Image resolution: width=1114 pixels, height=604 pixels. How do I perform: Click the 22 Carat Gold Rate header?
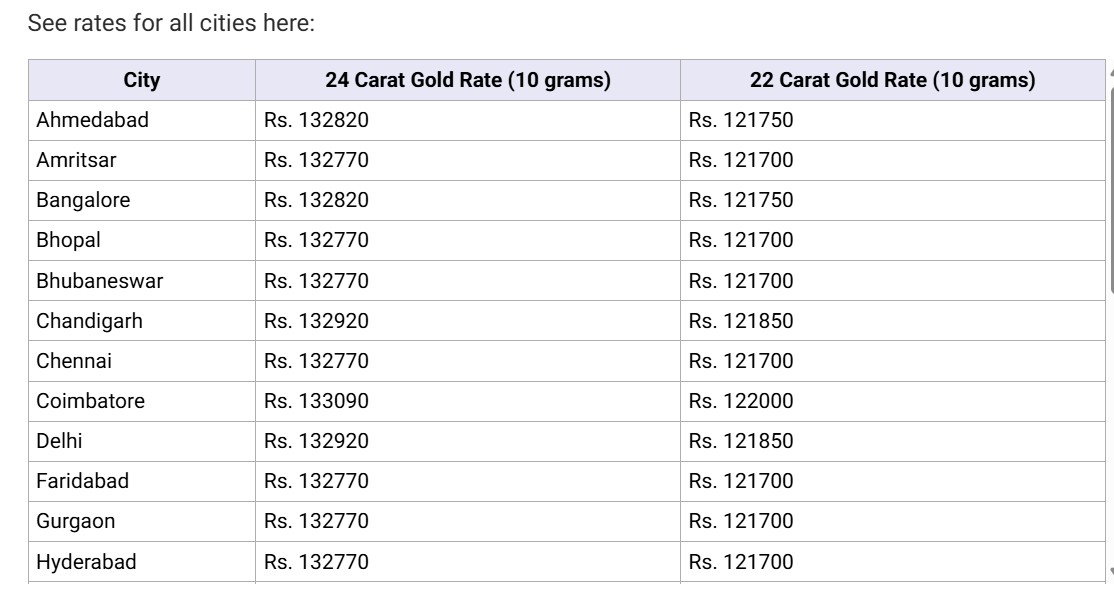pos(892,80)
